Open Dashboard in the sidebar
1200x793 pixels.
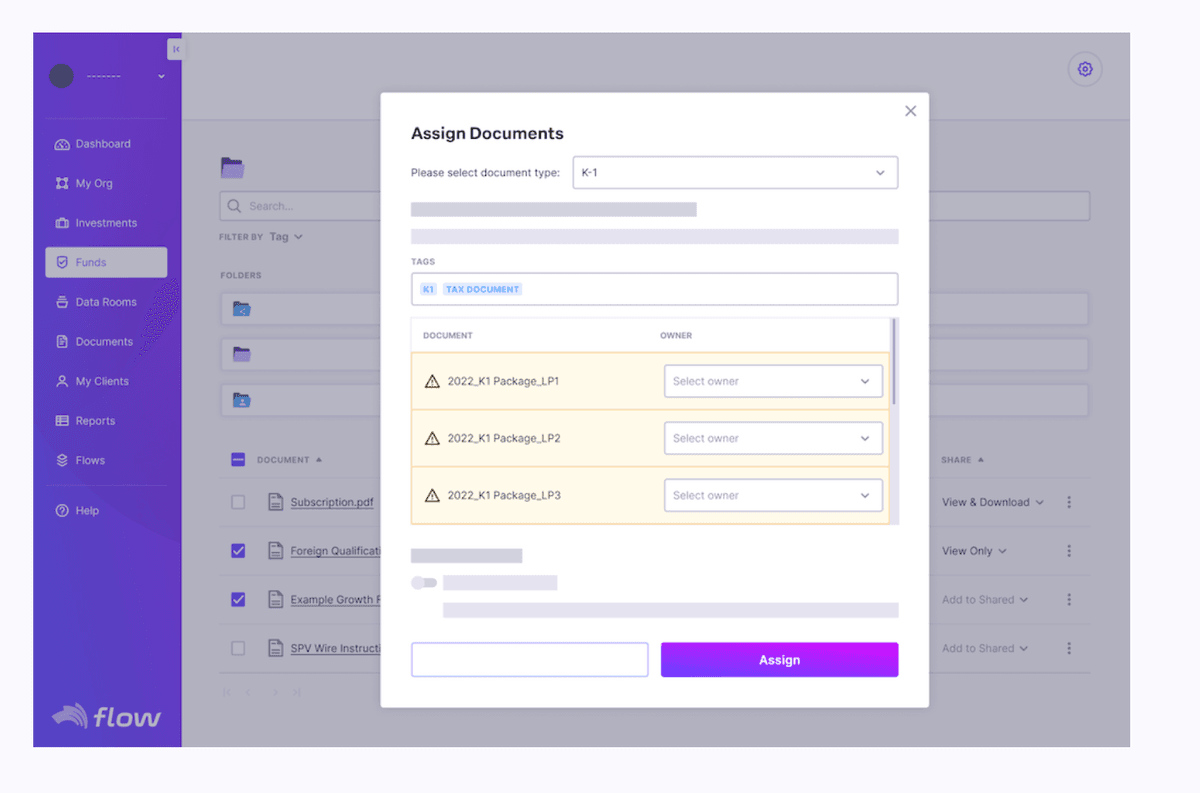click(103, 144)
